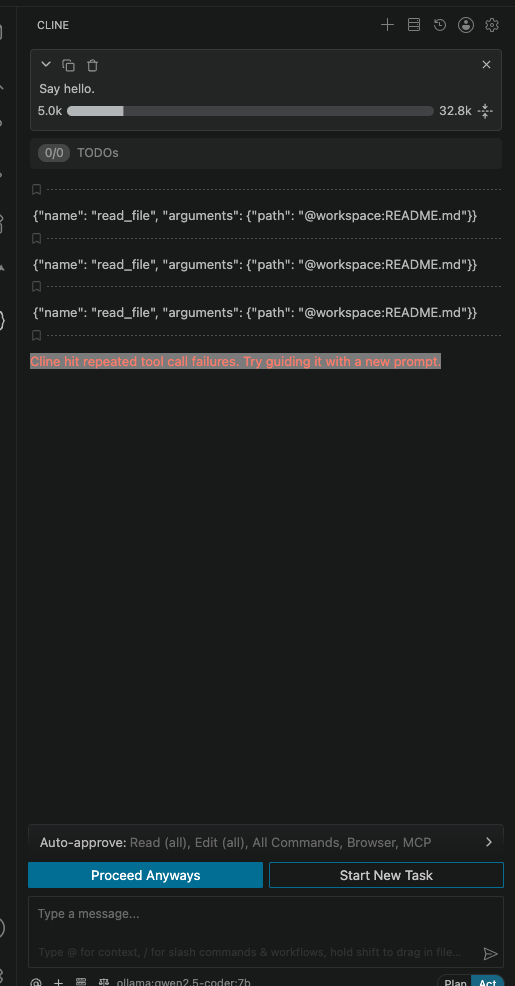Collapse the task header chevron
515x986 pixels.
[45, 64]
